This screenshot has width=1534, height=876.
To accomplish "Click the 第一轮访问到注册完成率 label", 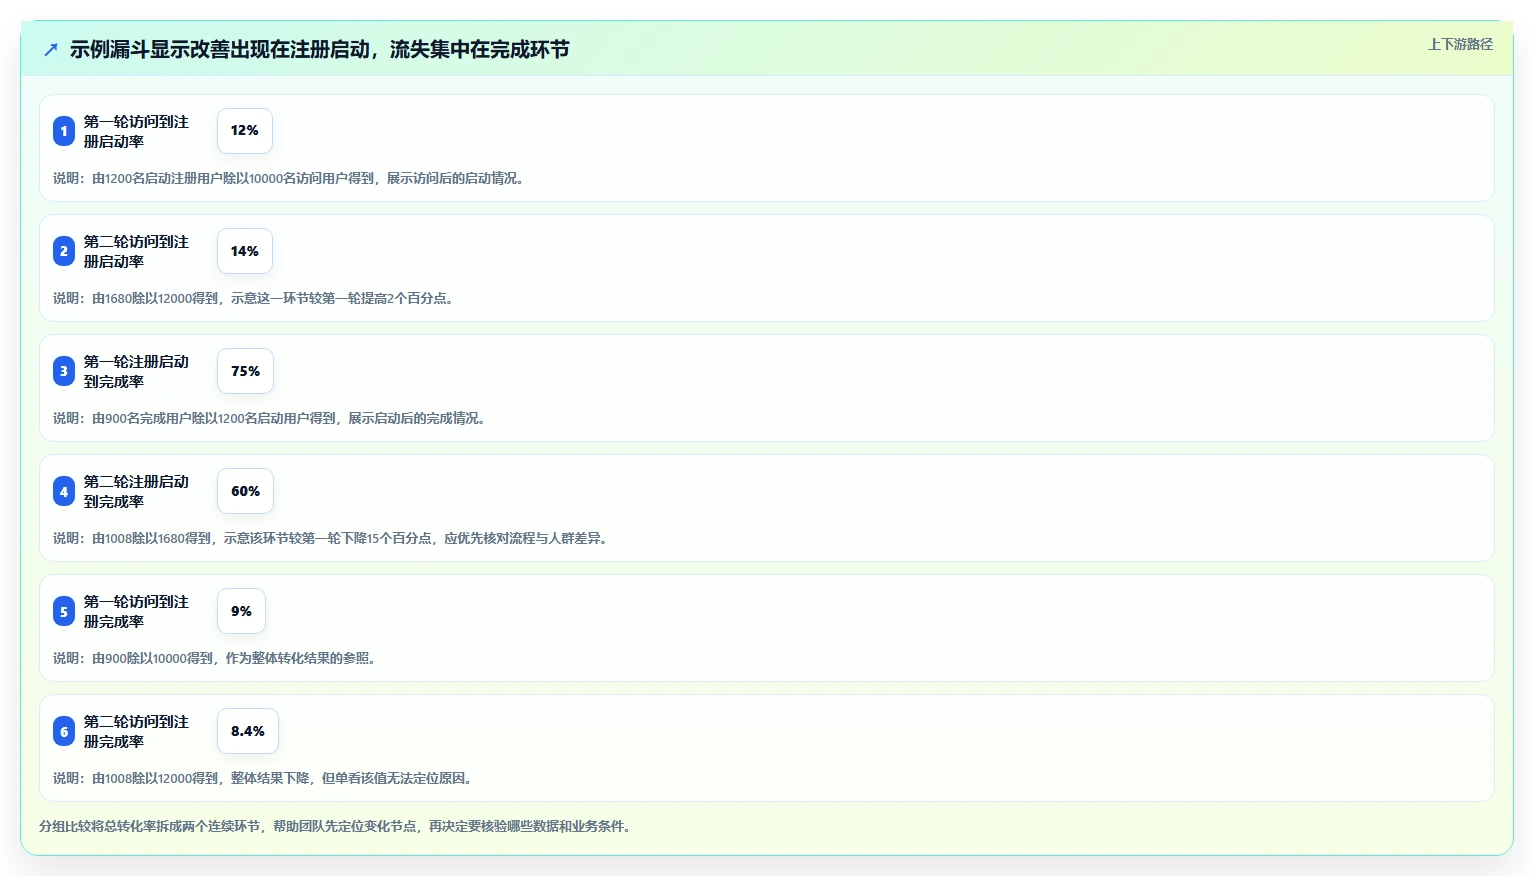I will click(x=136, y=611).
